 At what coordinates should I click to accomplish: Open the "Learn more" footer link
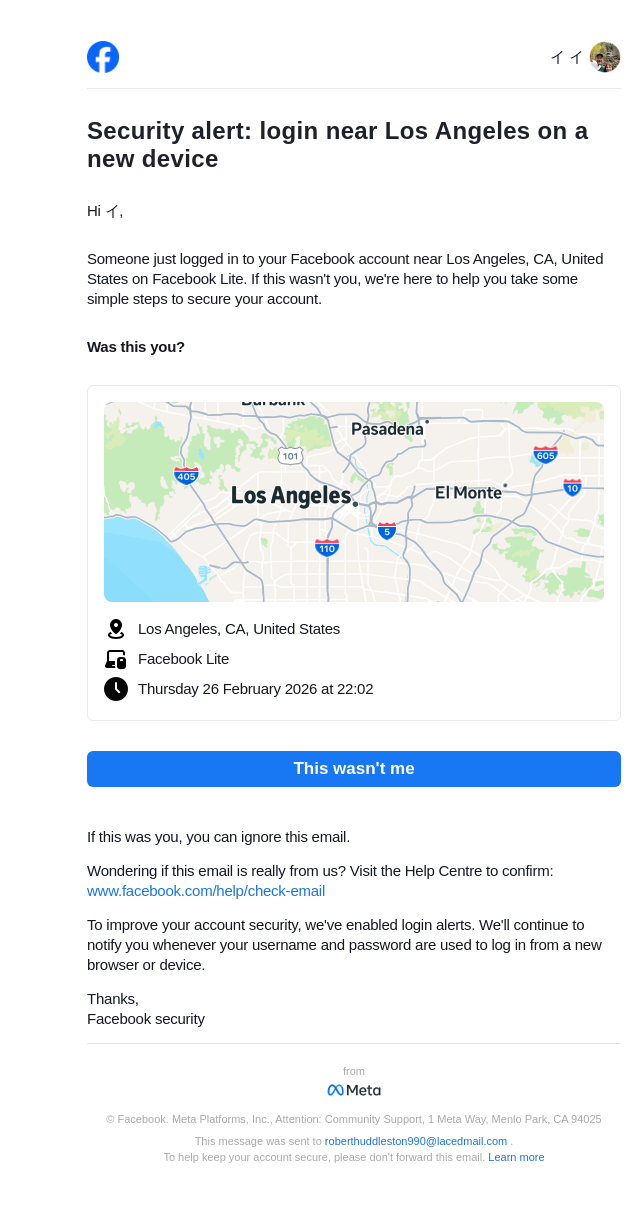[516, 1157]
